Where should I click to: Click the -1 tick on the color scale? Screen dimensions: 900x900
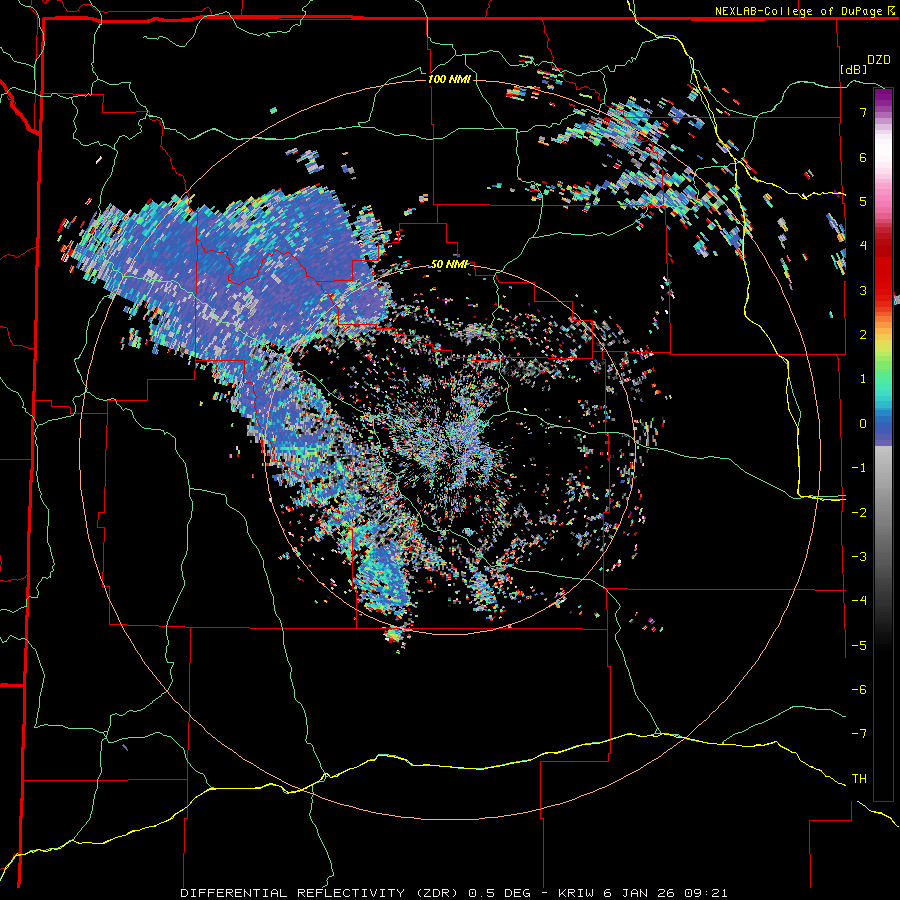tap(859, 468)
